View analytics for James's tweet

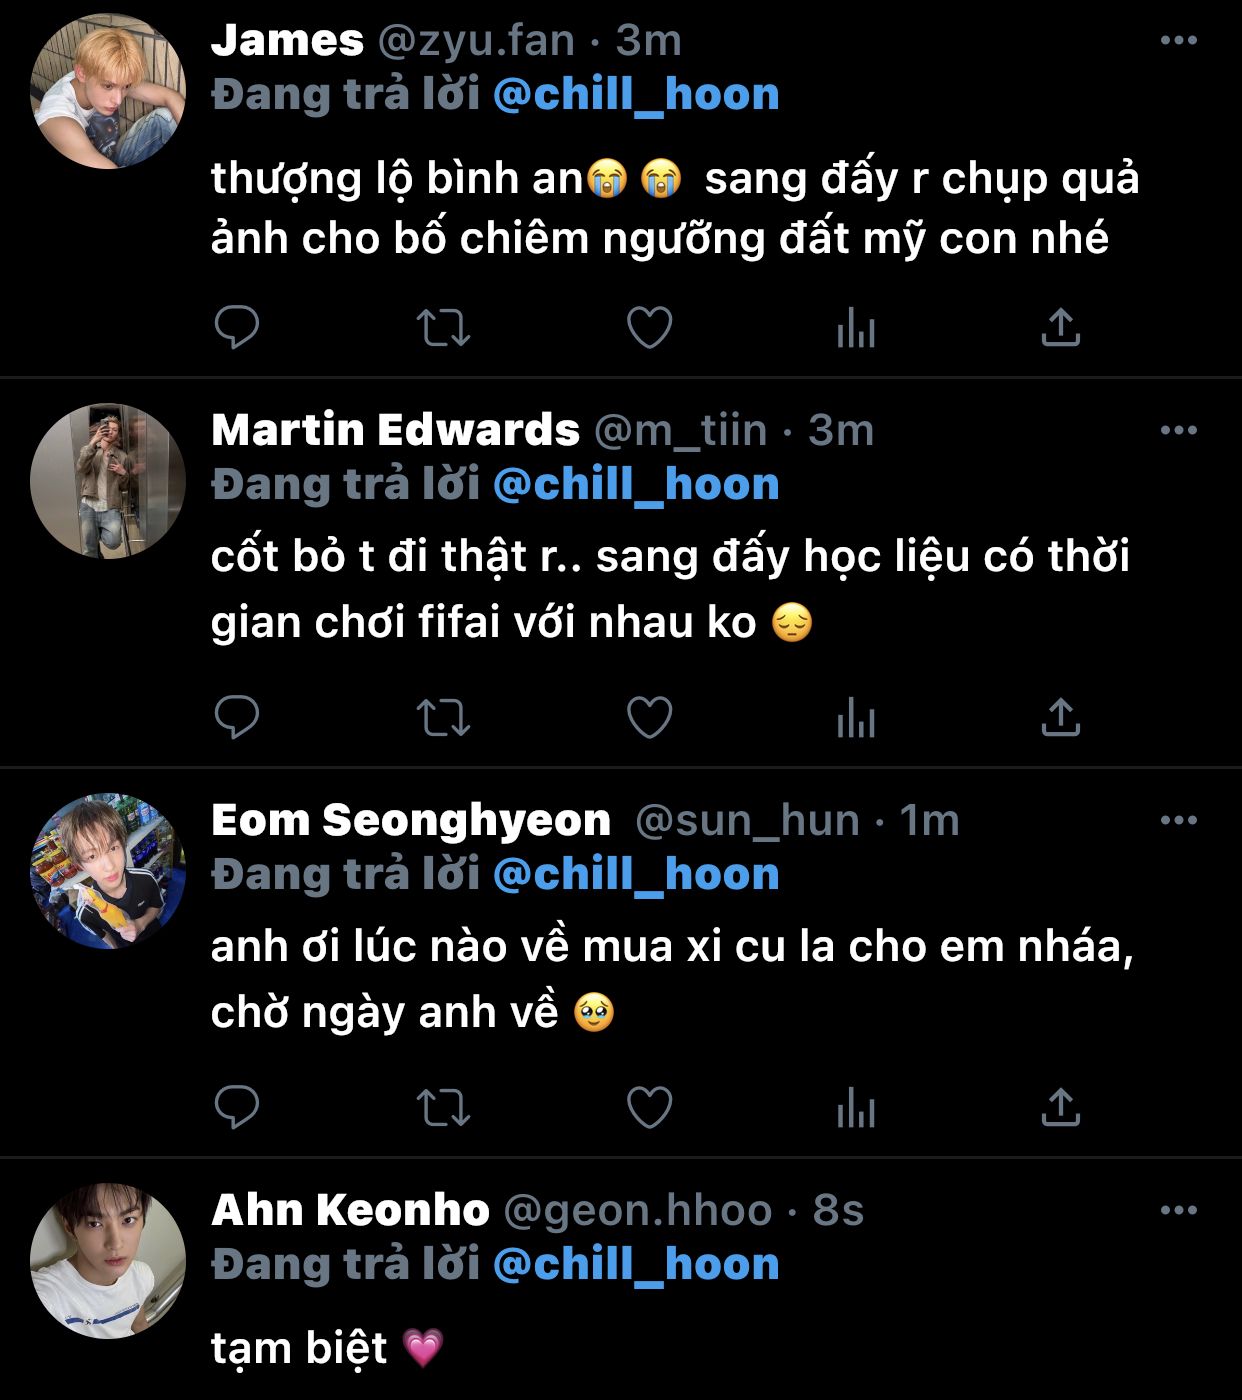[856, 327]
